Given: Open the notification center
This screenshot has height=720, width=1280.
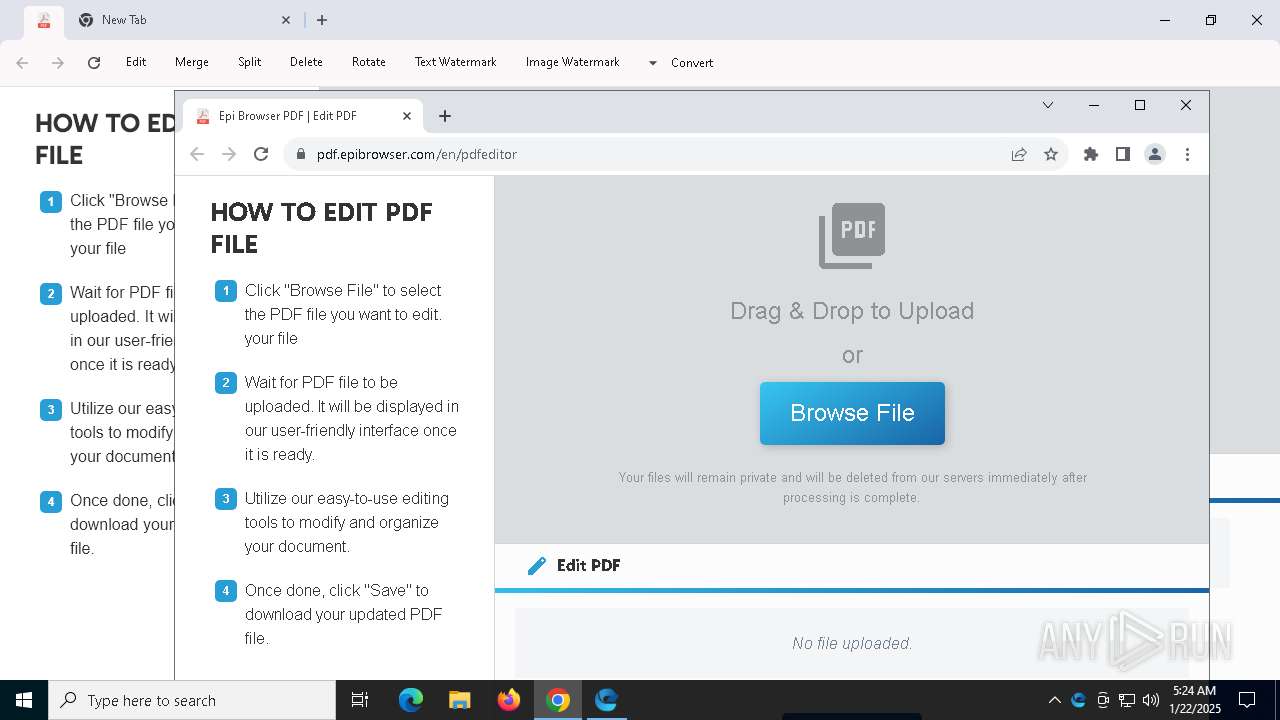Looking at the screenshot, I should click(x=1247, y=700).
